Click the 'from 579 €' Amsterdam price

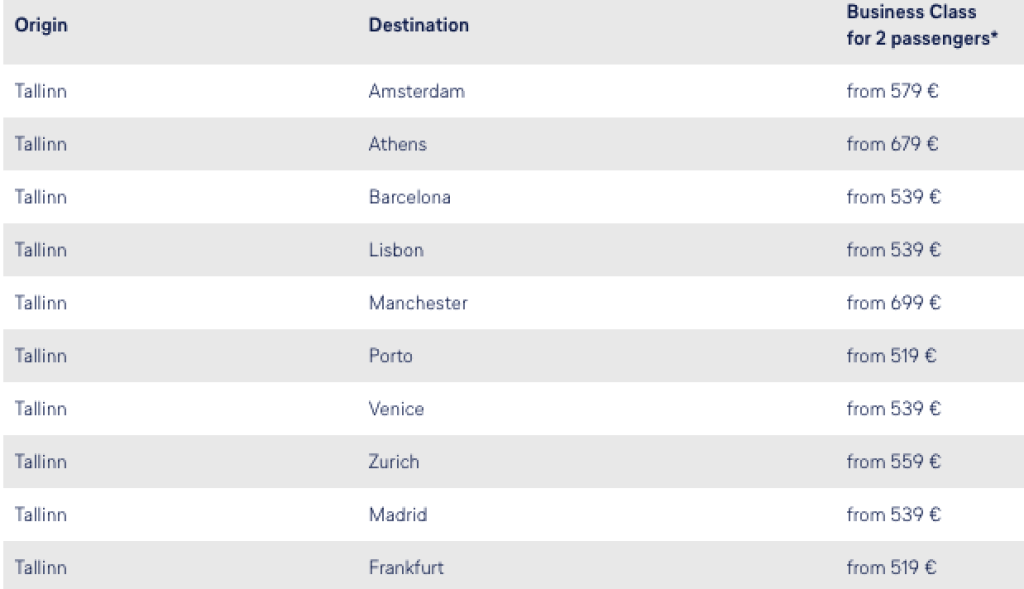pyautogui.click(x=892, y=91)
